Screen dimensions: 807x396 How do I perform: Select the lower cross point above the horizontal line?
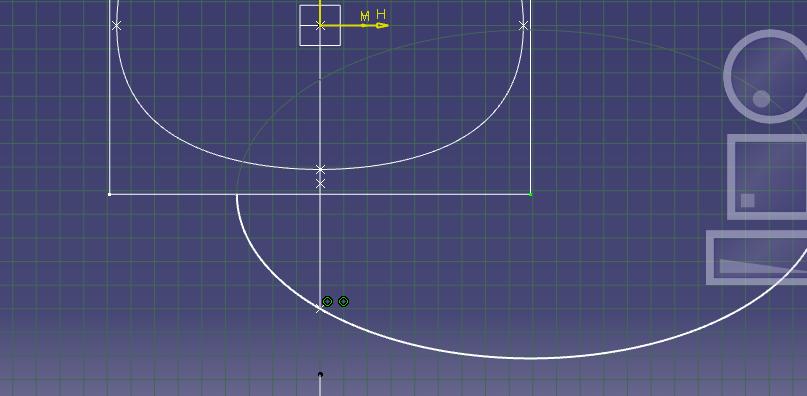point(320,183)
